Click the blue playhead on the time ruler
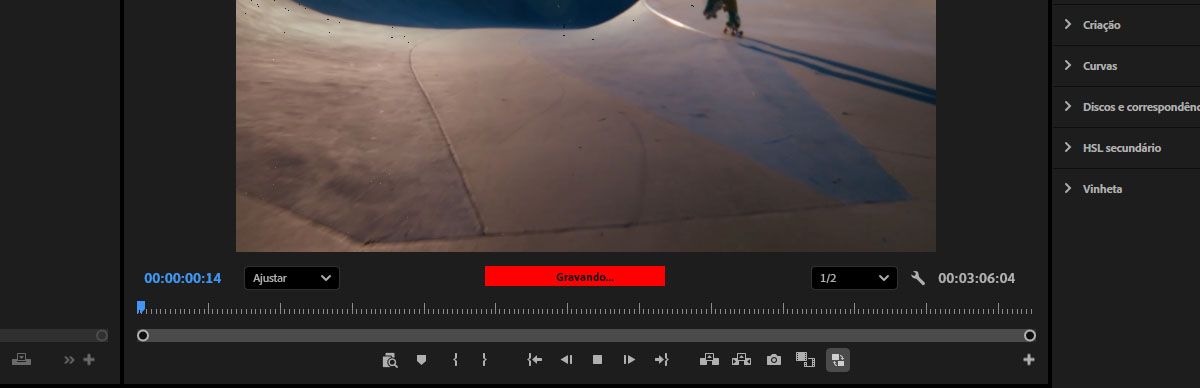Image resolution: width=1200 pixels, height=388 pixels. click(141, 307)
